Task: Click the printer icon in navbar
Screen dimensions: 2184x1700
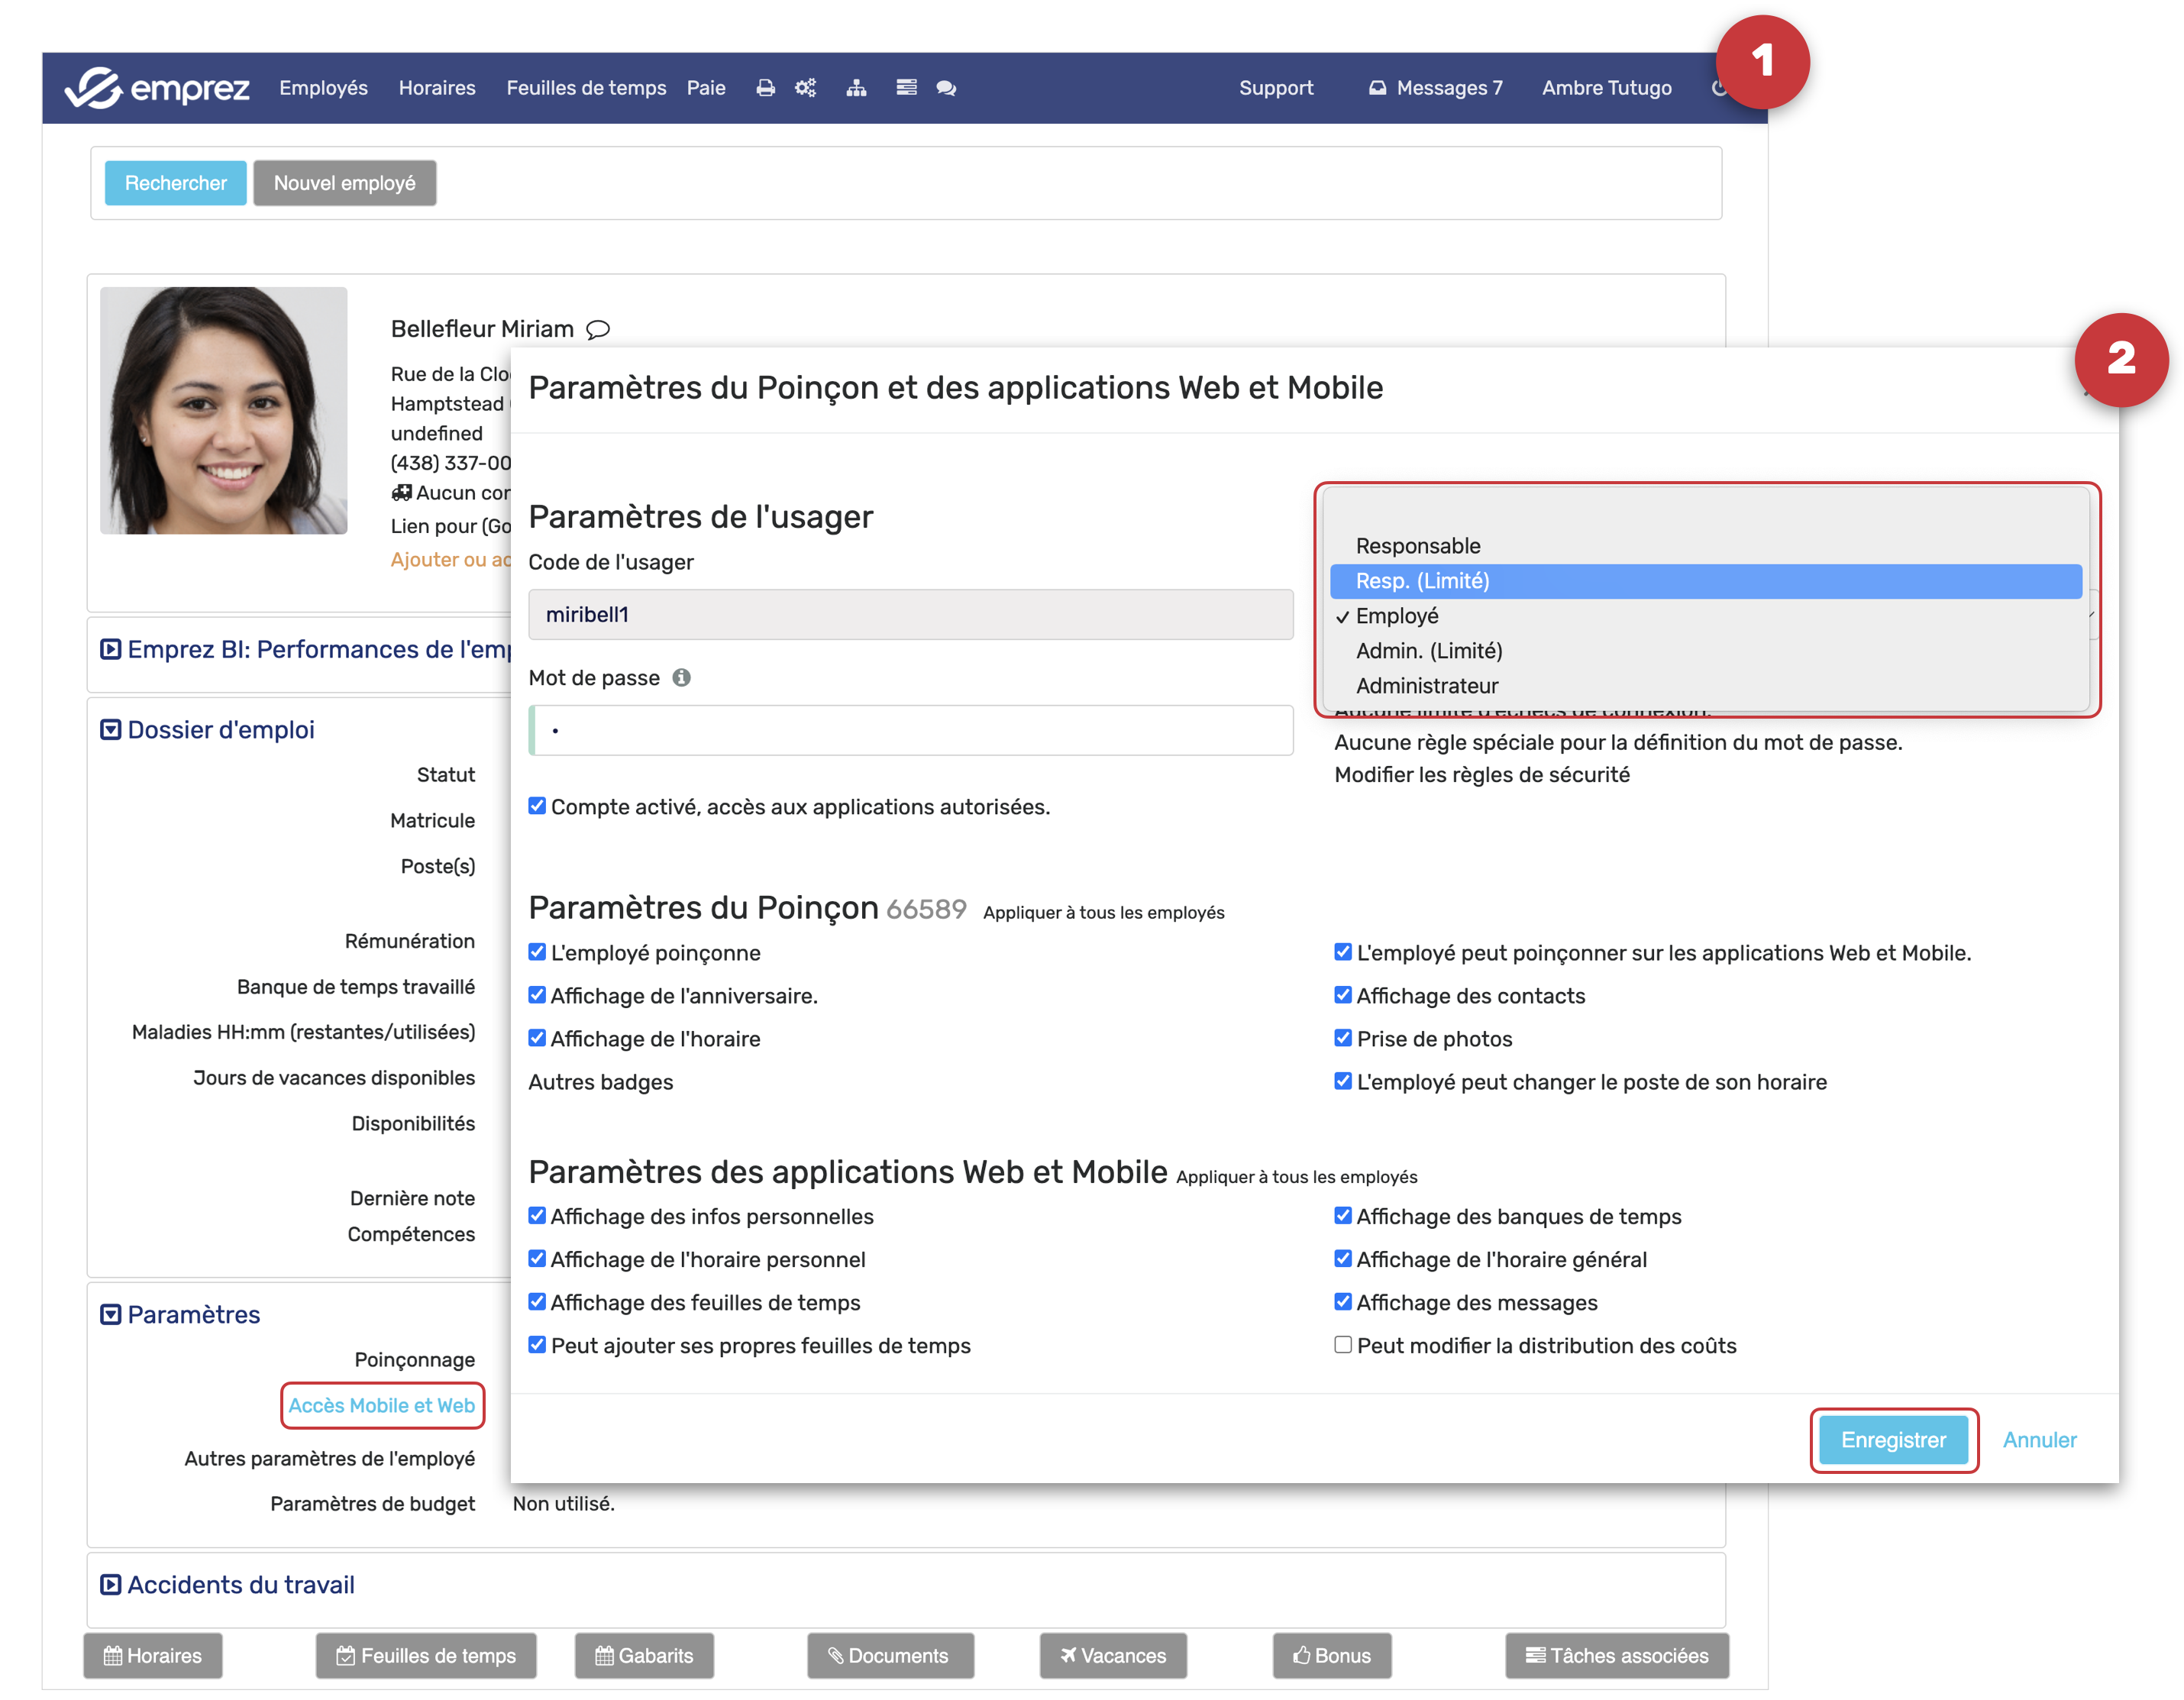Action: (x=765, y=88)
